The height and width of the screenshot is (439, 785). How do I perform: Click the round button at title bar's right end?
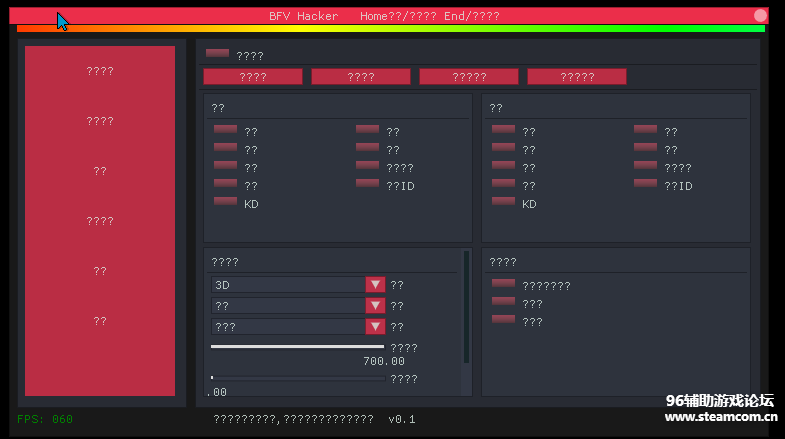tap(761, 16)
